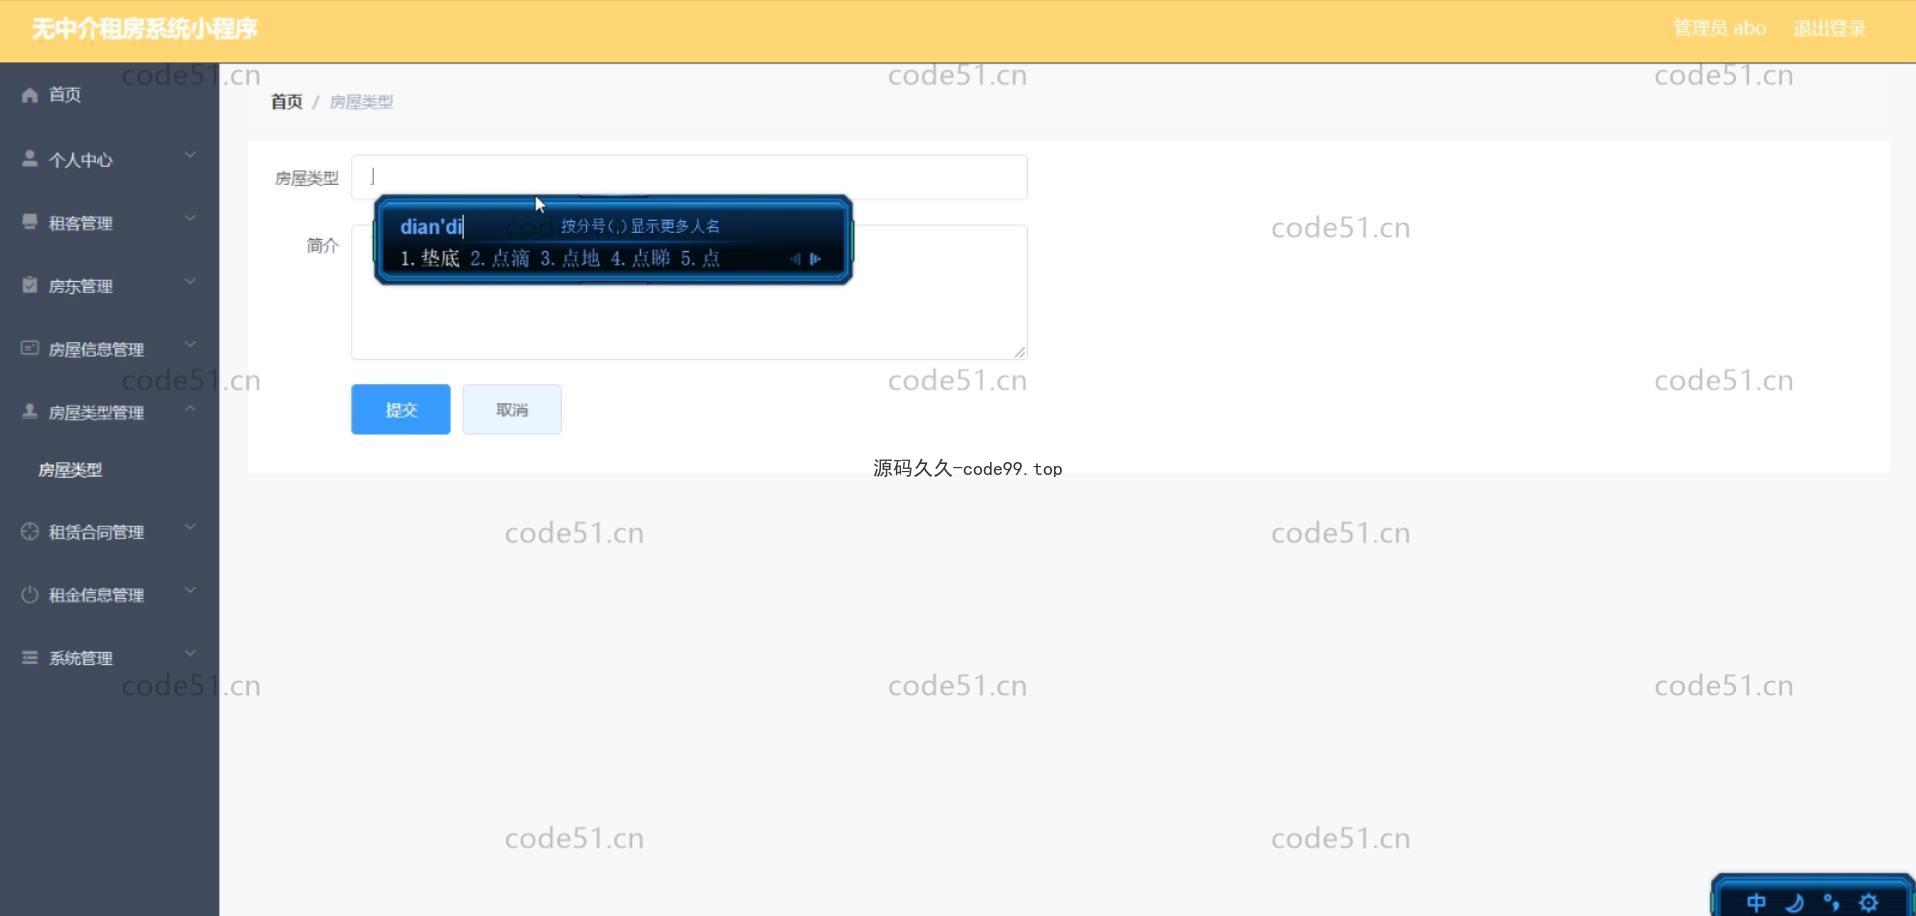
Task: Collapse the 房屋类型管理 menu chevron
Action: 190,408
